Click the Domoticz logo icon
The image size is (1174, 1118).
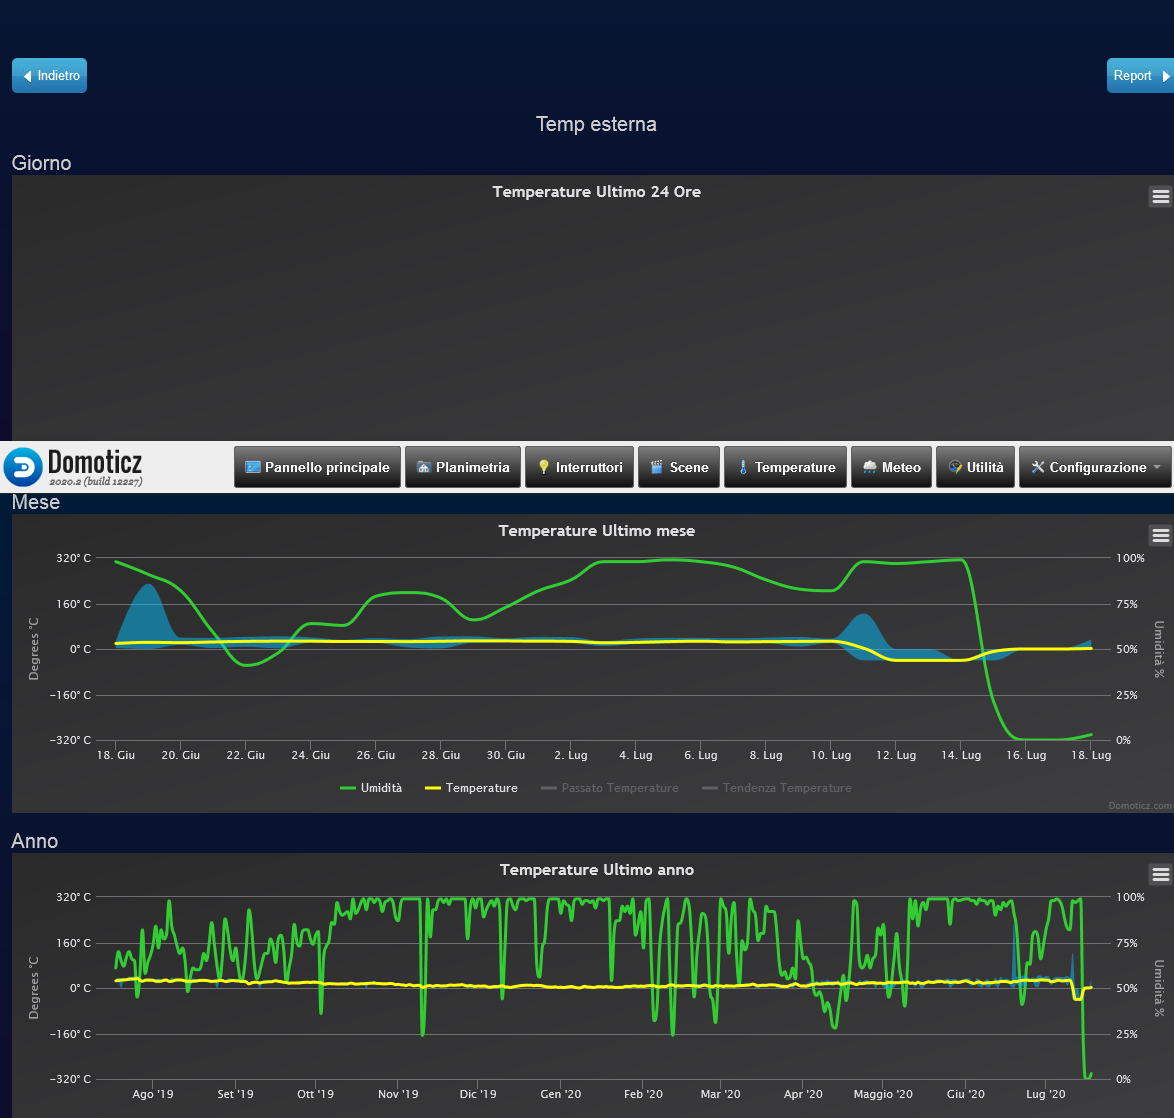tap(23, 466)
